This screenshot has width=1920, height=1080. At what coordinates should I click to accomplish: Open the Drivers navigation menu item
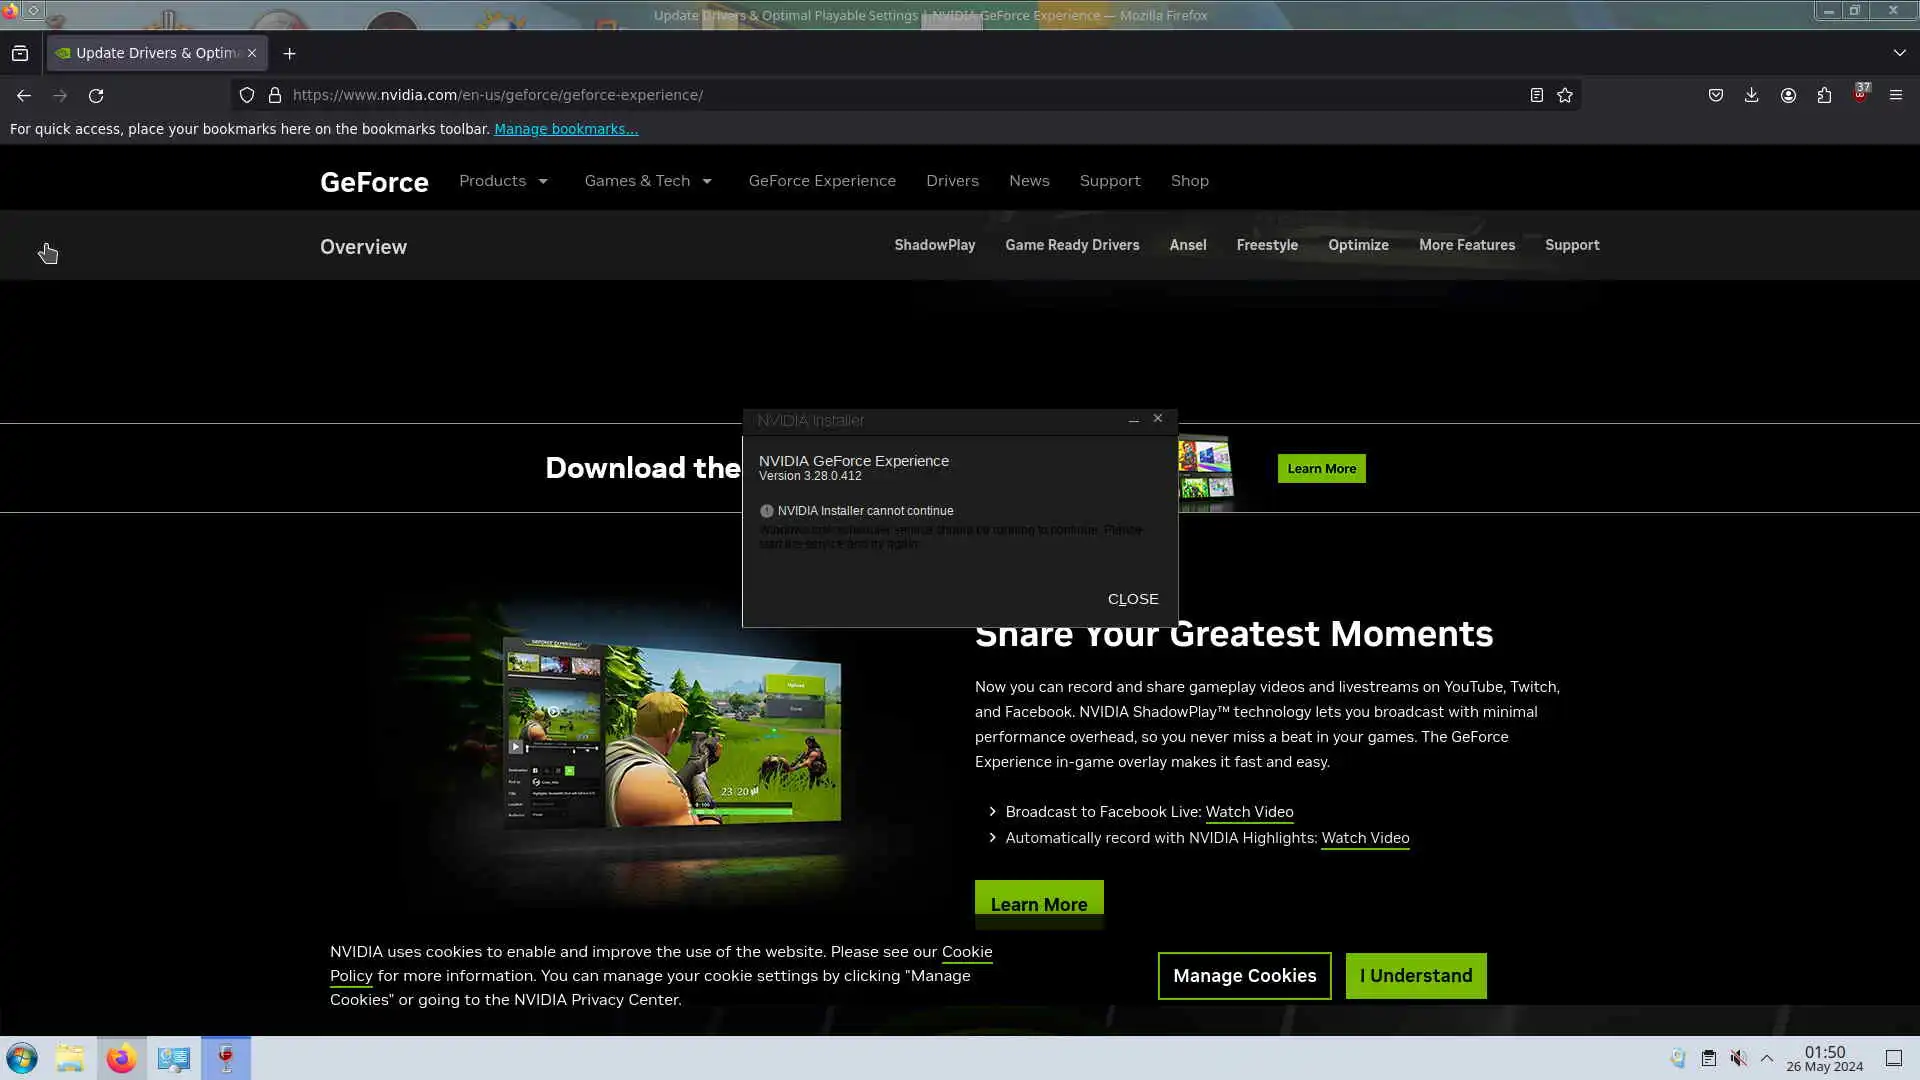pyautogui.click(x=952, y=181)
